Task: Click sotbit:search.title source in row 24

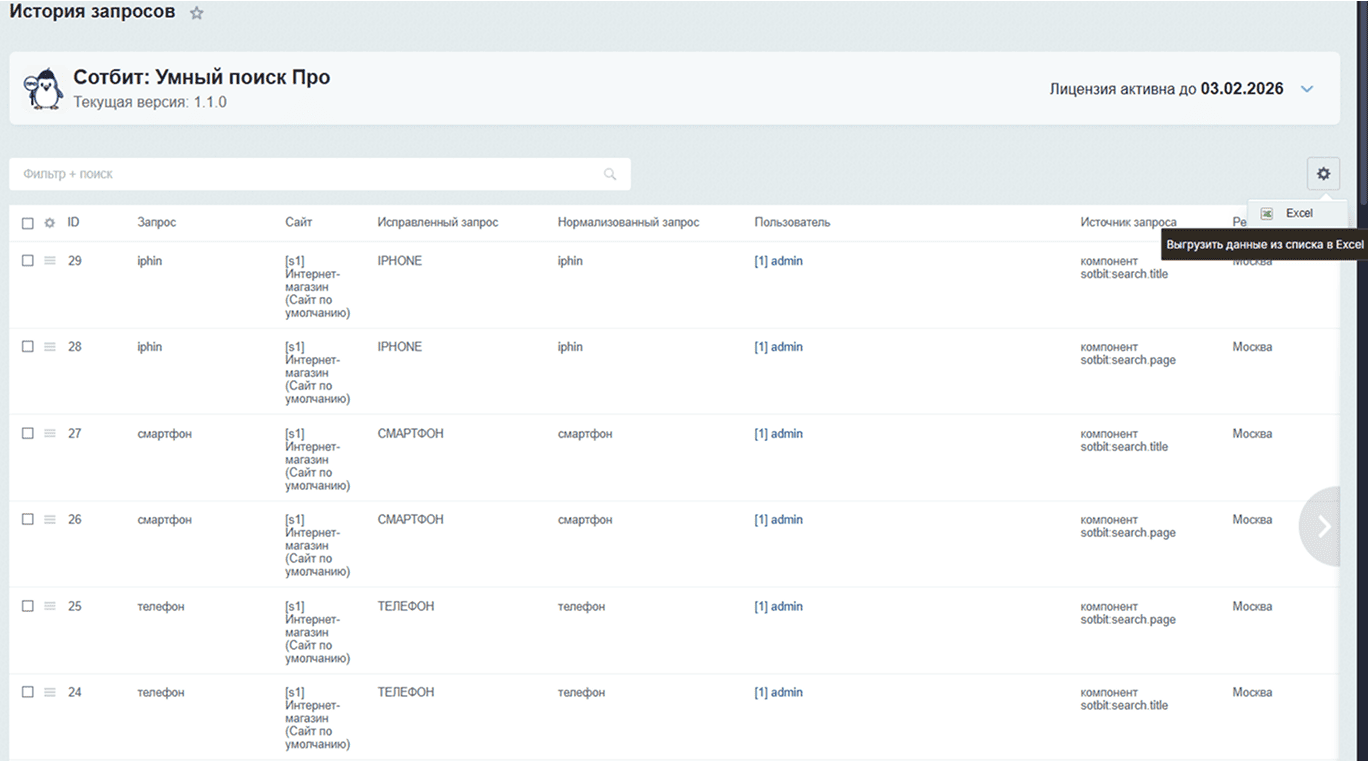Action: tap(1124, 706)
